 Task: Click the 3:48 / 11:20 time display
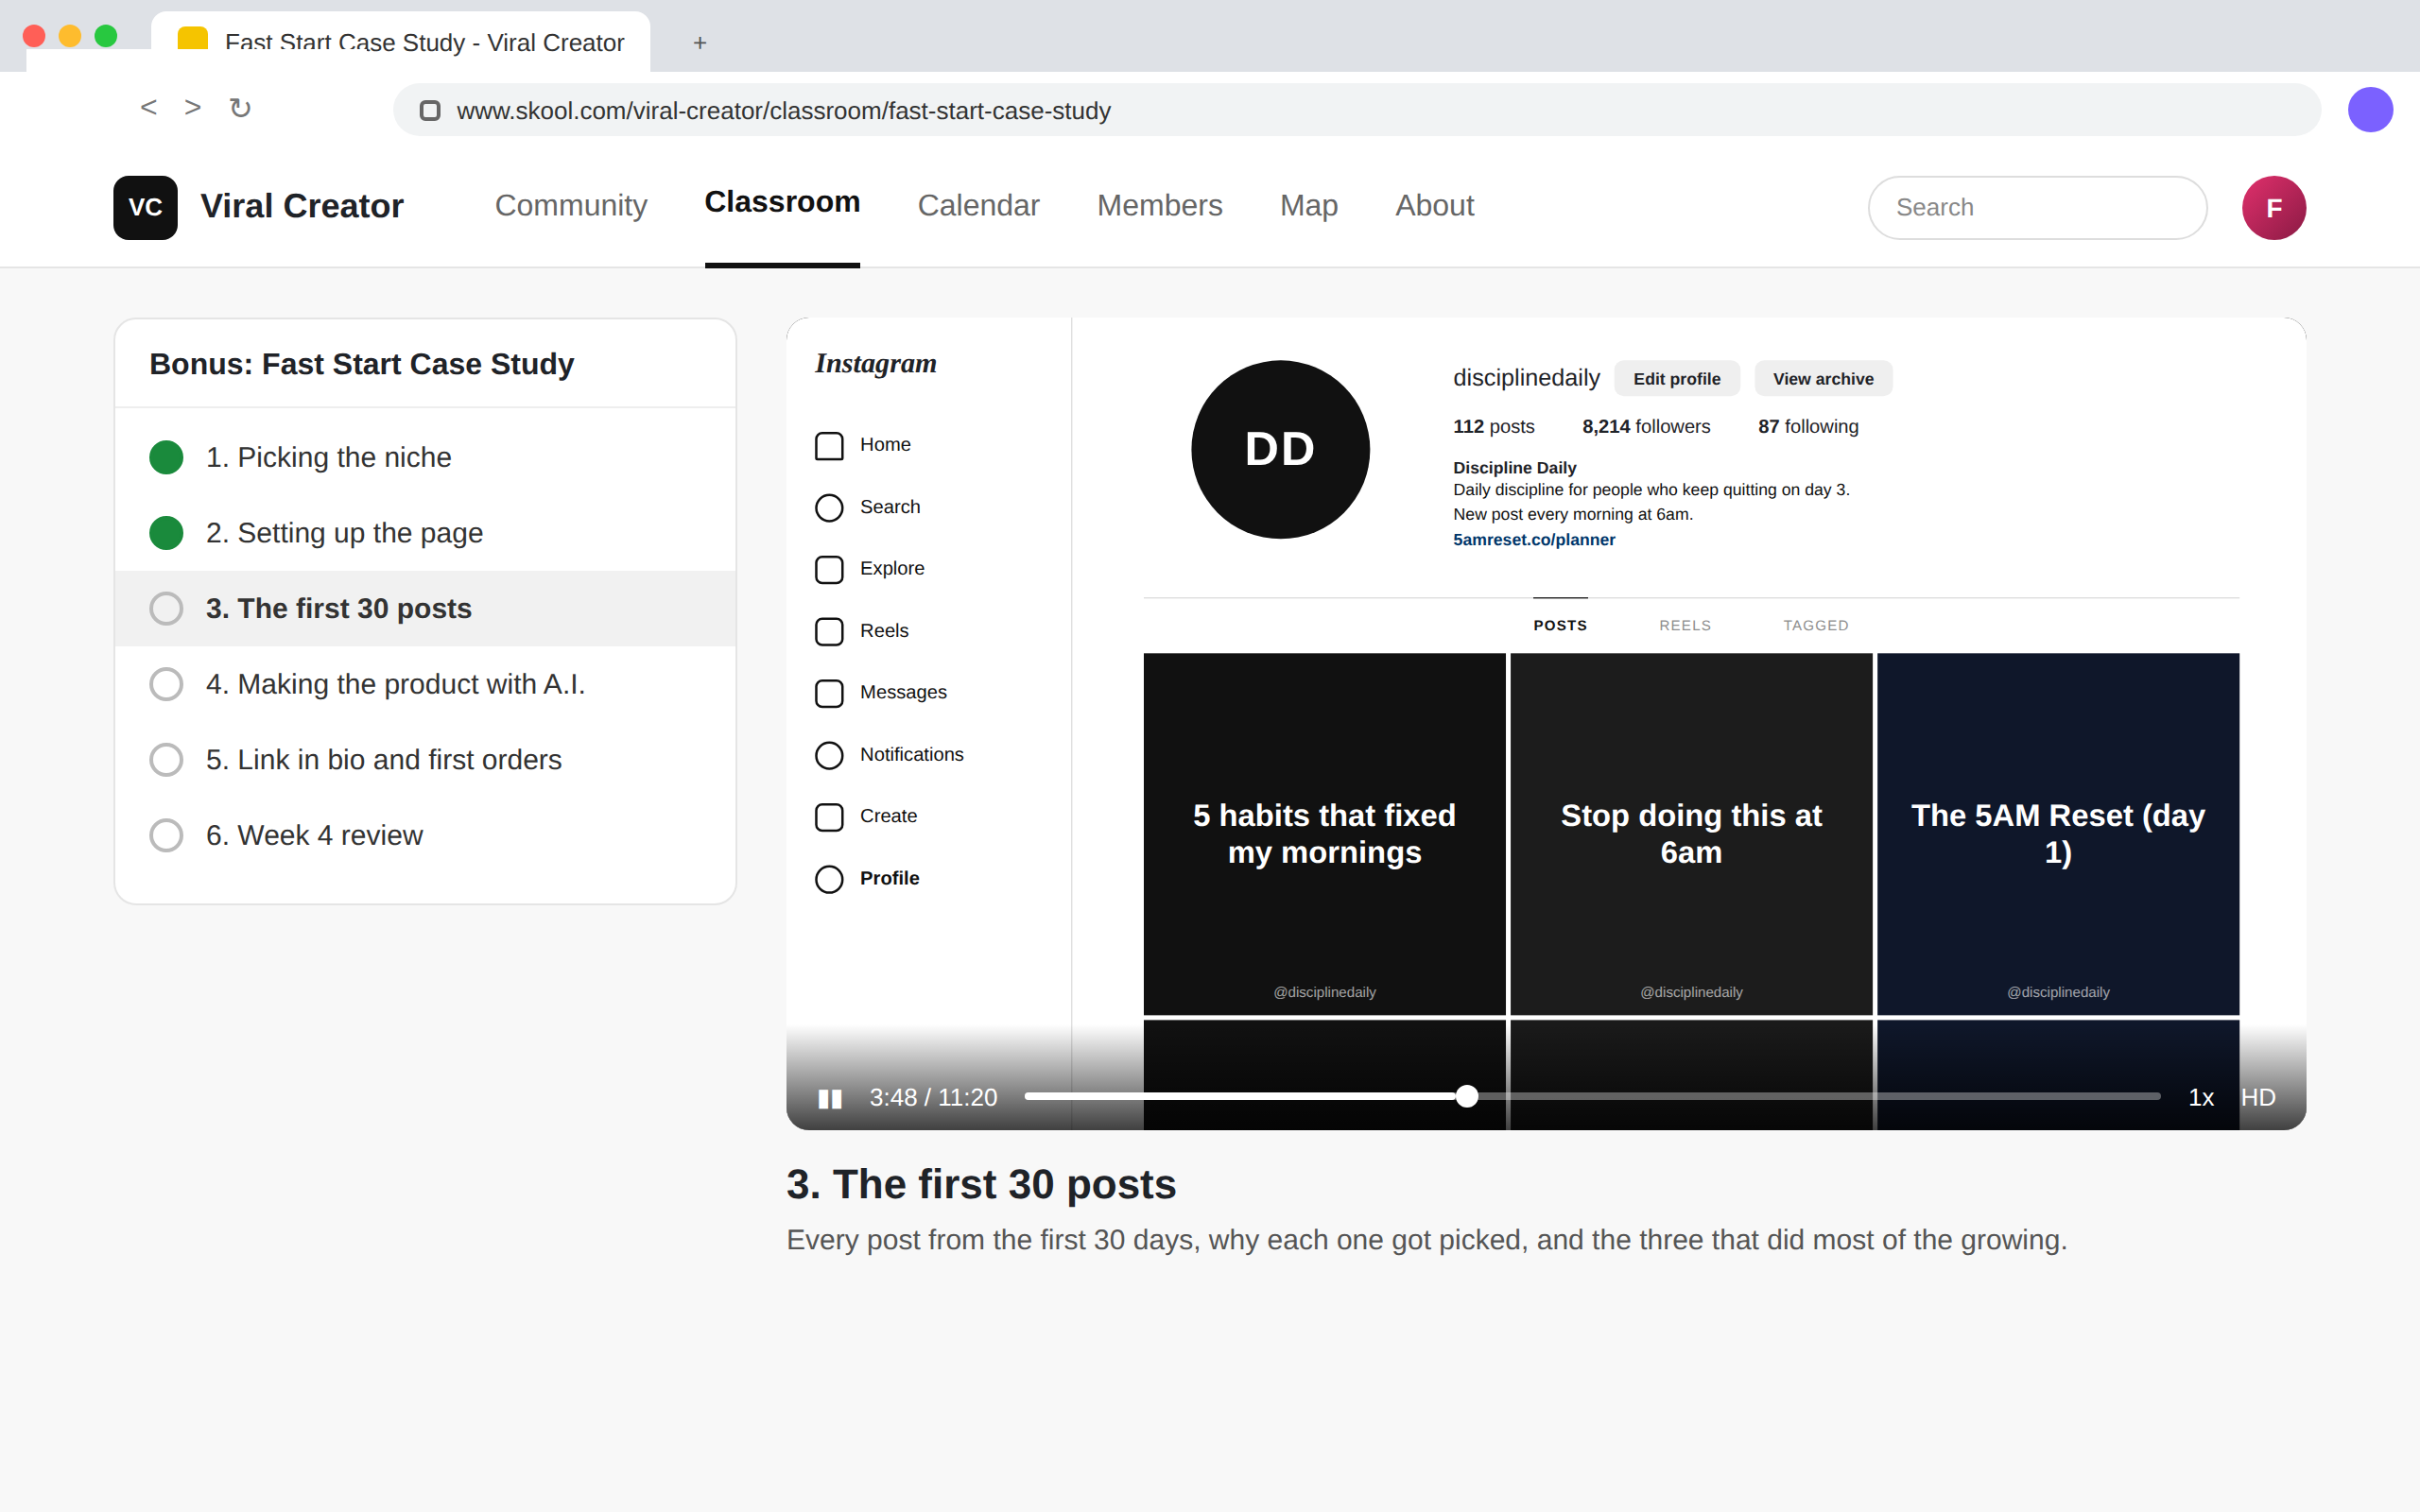click(933, 1097)
